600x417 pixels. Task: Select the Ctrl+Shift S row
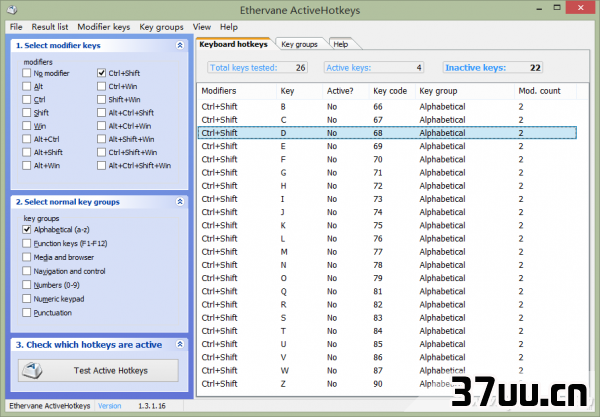point(387,318)
